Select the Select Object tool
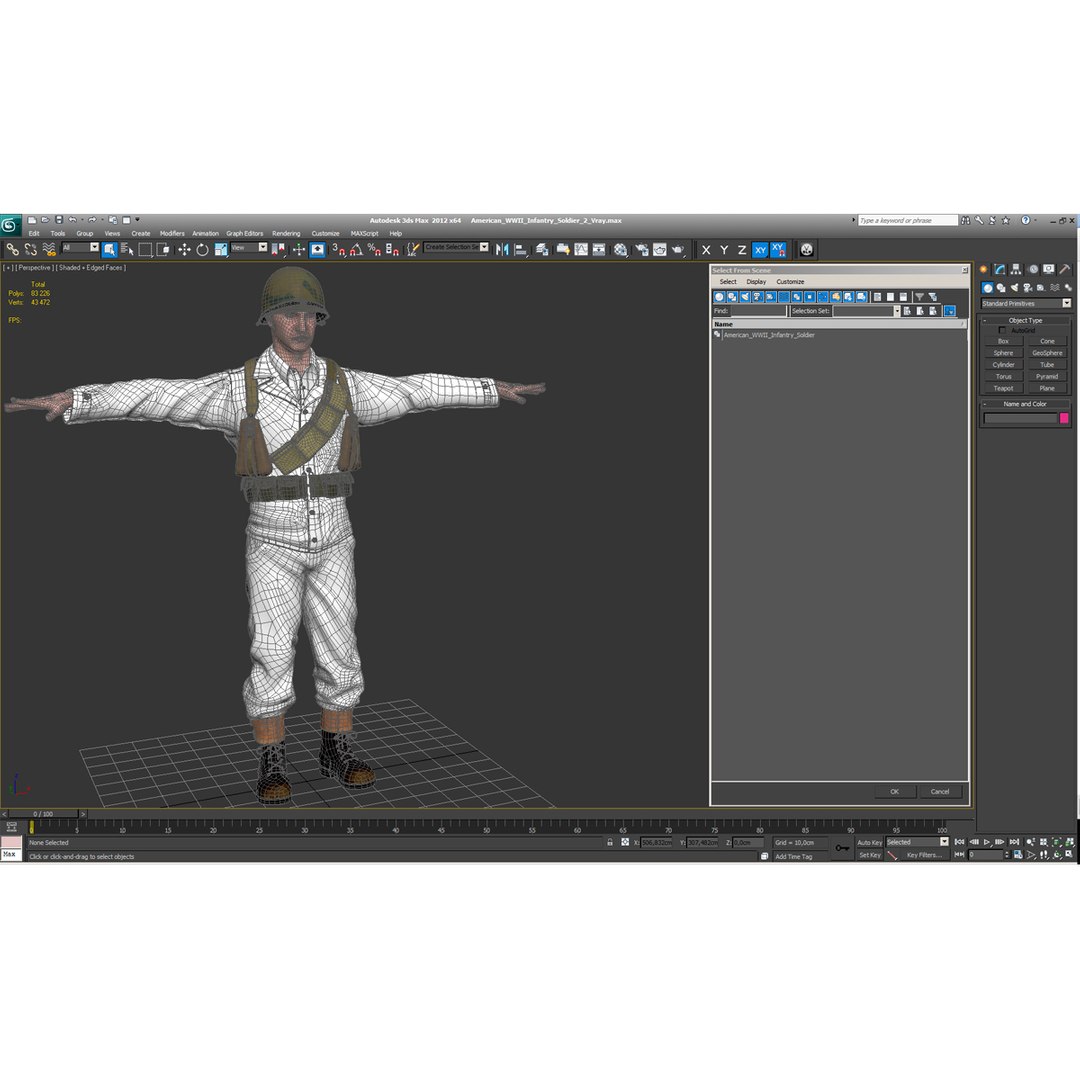 click(110, 249)
